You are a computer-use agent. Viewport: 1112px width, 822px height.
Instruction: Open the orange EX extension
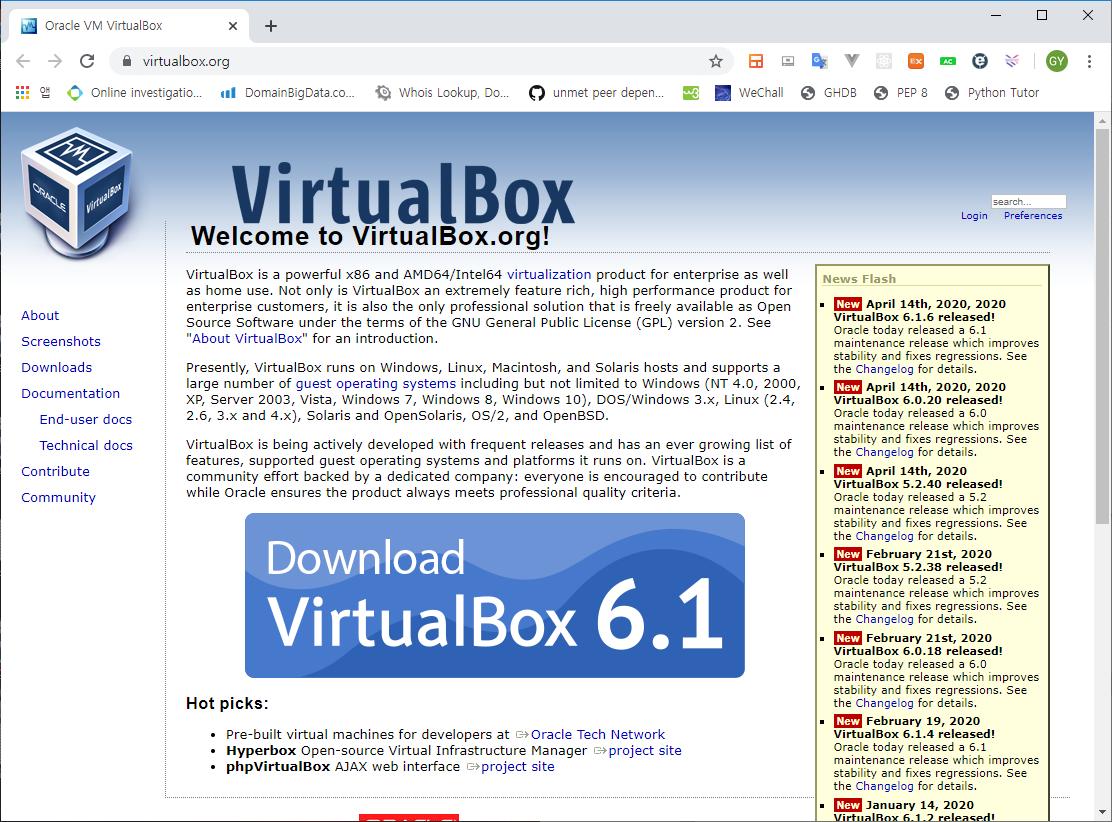click(916, 61)
